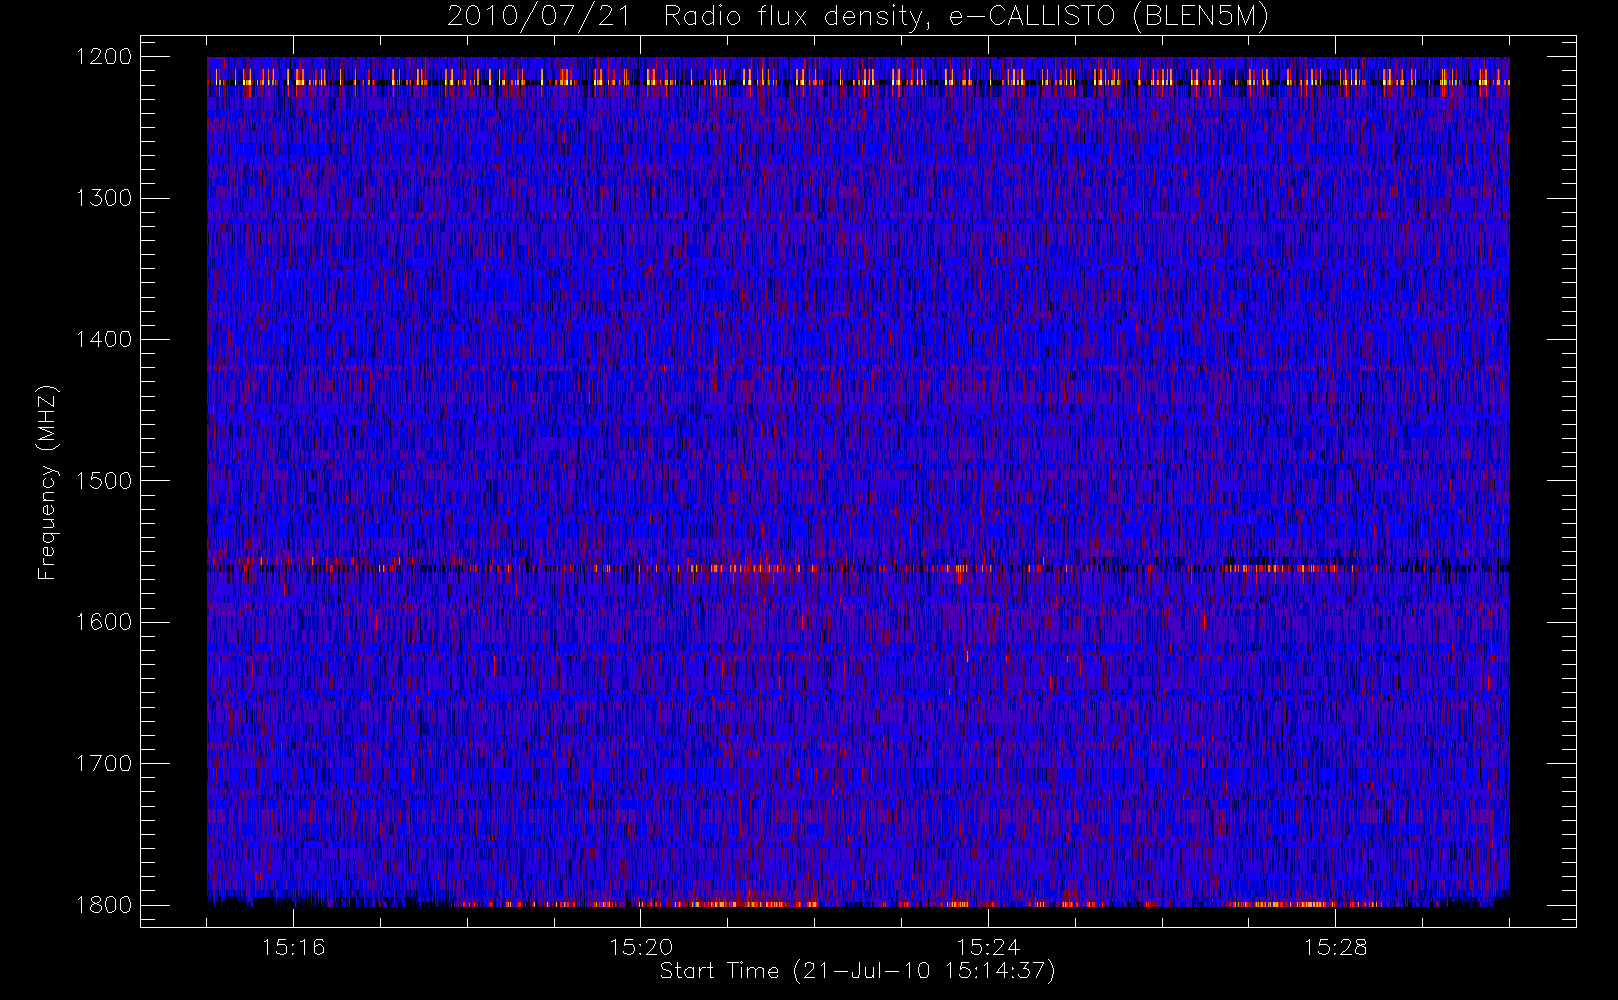
Task: Click the 1300 frequency tick label
Action: 104,198
